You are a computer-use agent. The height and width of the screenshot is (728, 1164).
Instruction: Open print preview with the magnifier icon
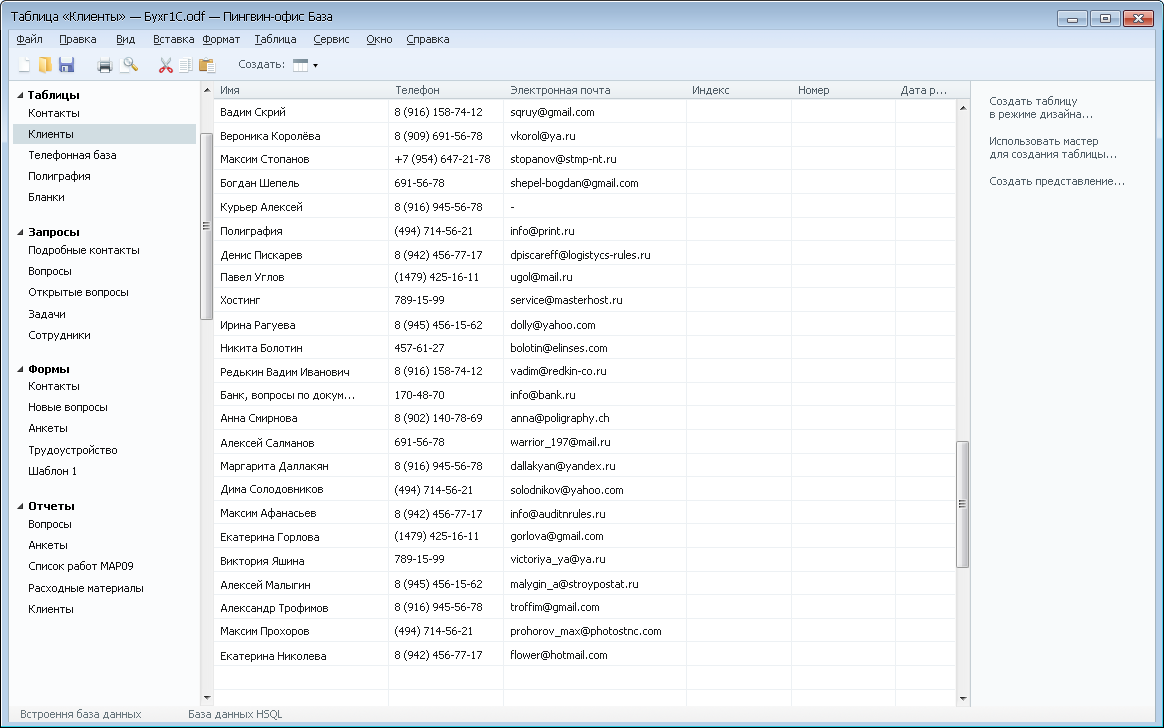[129, 65]
